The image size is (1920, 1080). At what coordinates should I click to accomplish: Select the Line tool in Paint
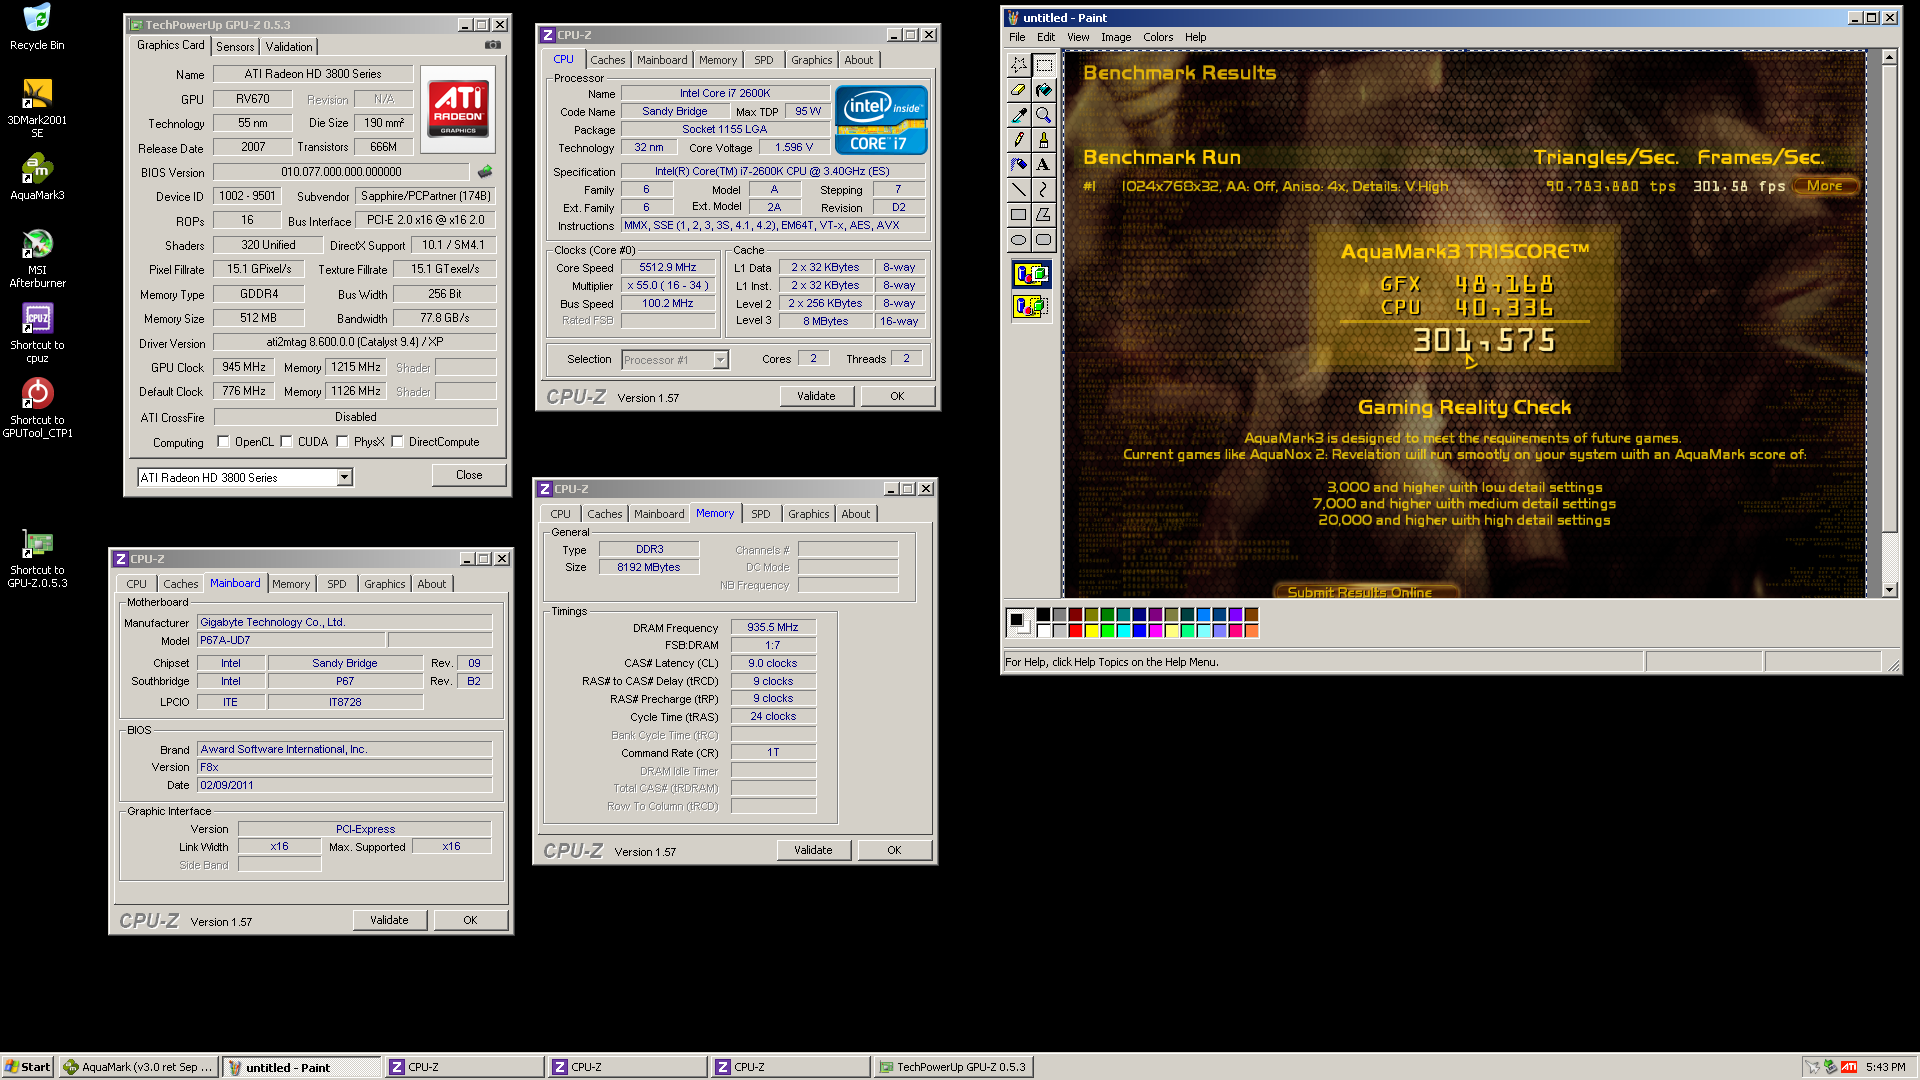coord(1018,190)
